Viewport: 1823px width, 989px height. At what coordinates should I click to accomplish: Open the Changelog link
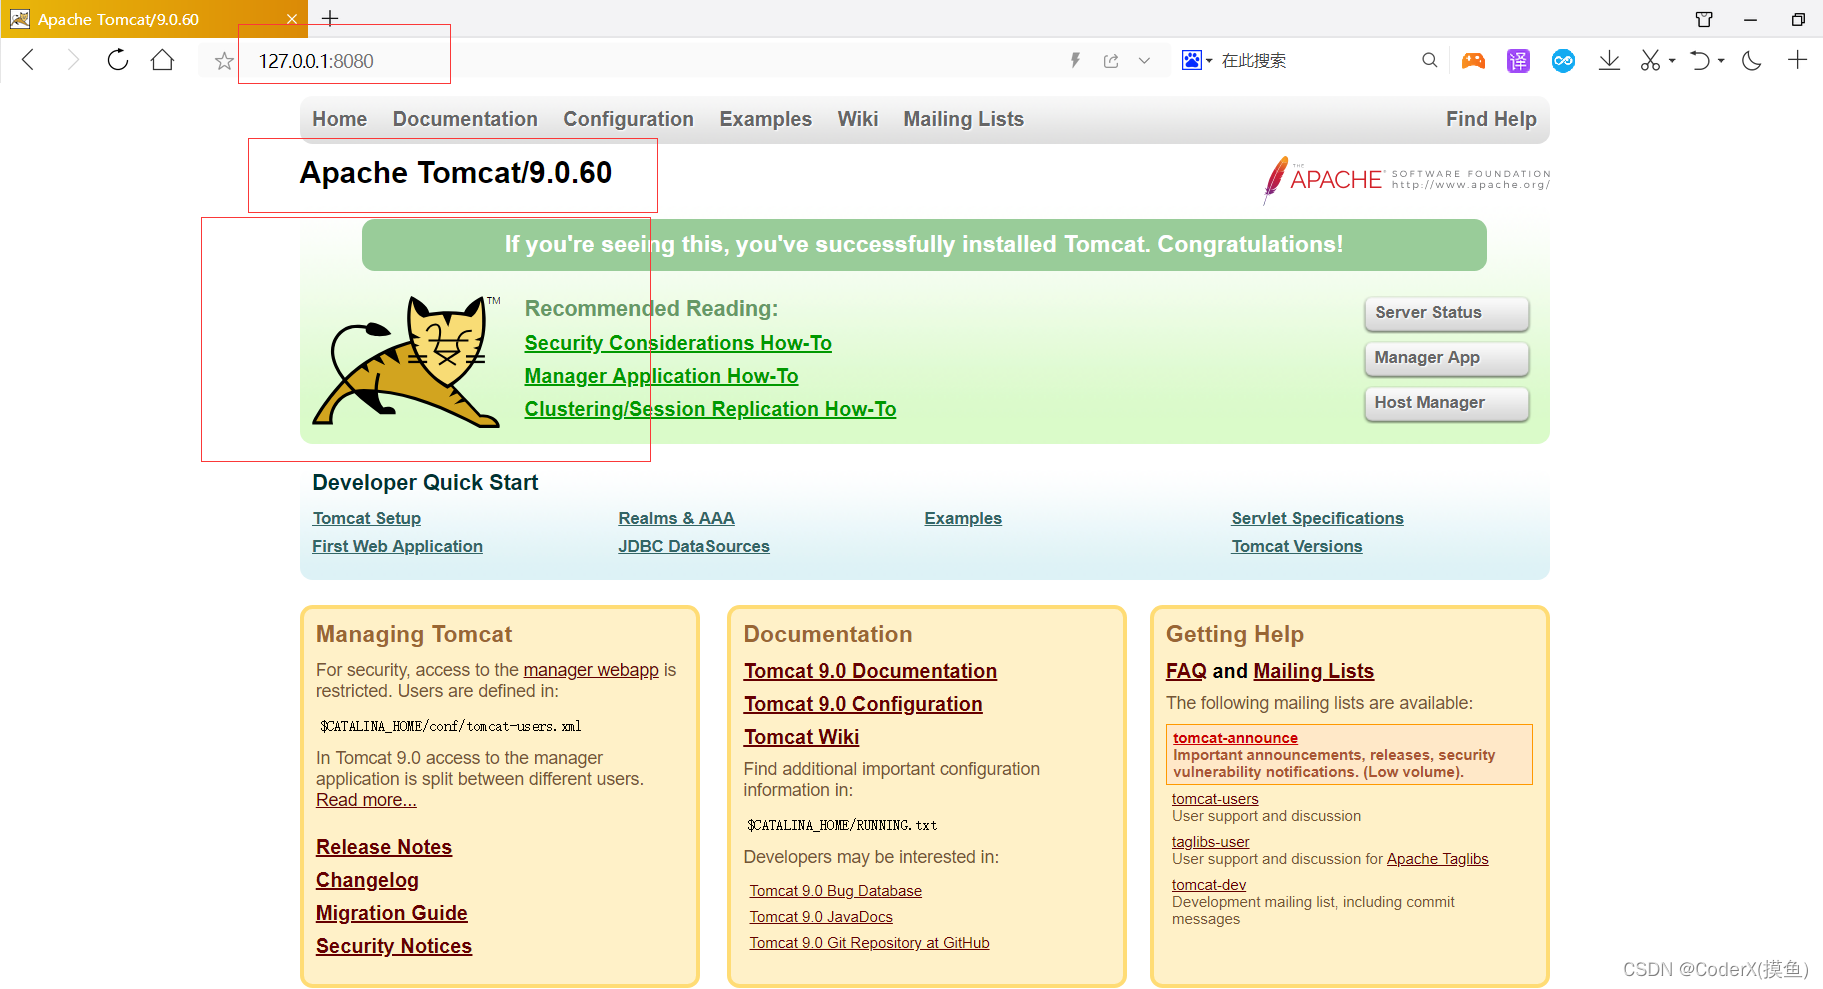pyautogui.click(x=367, y=880)
